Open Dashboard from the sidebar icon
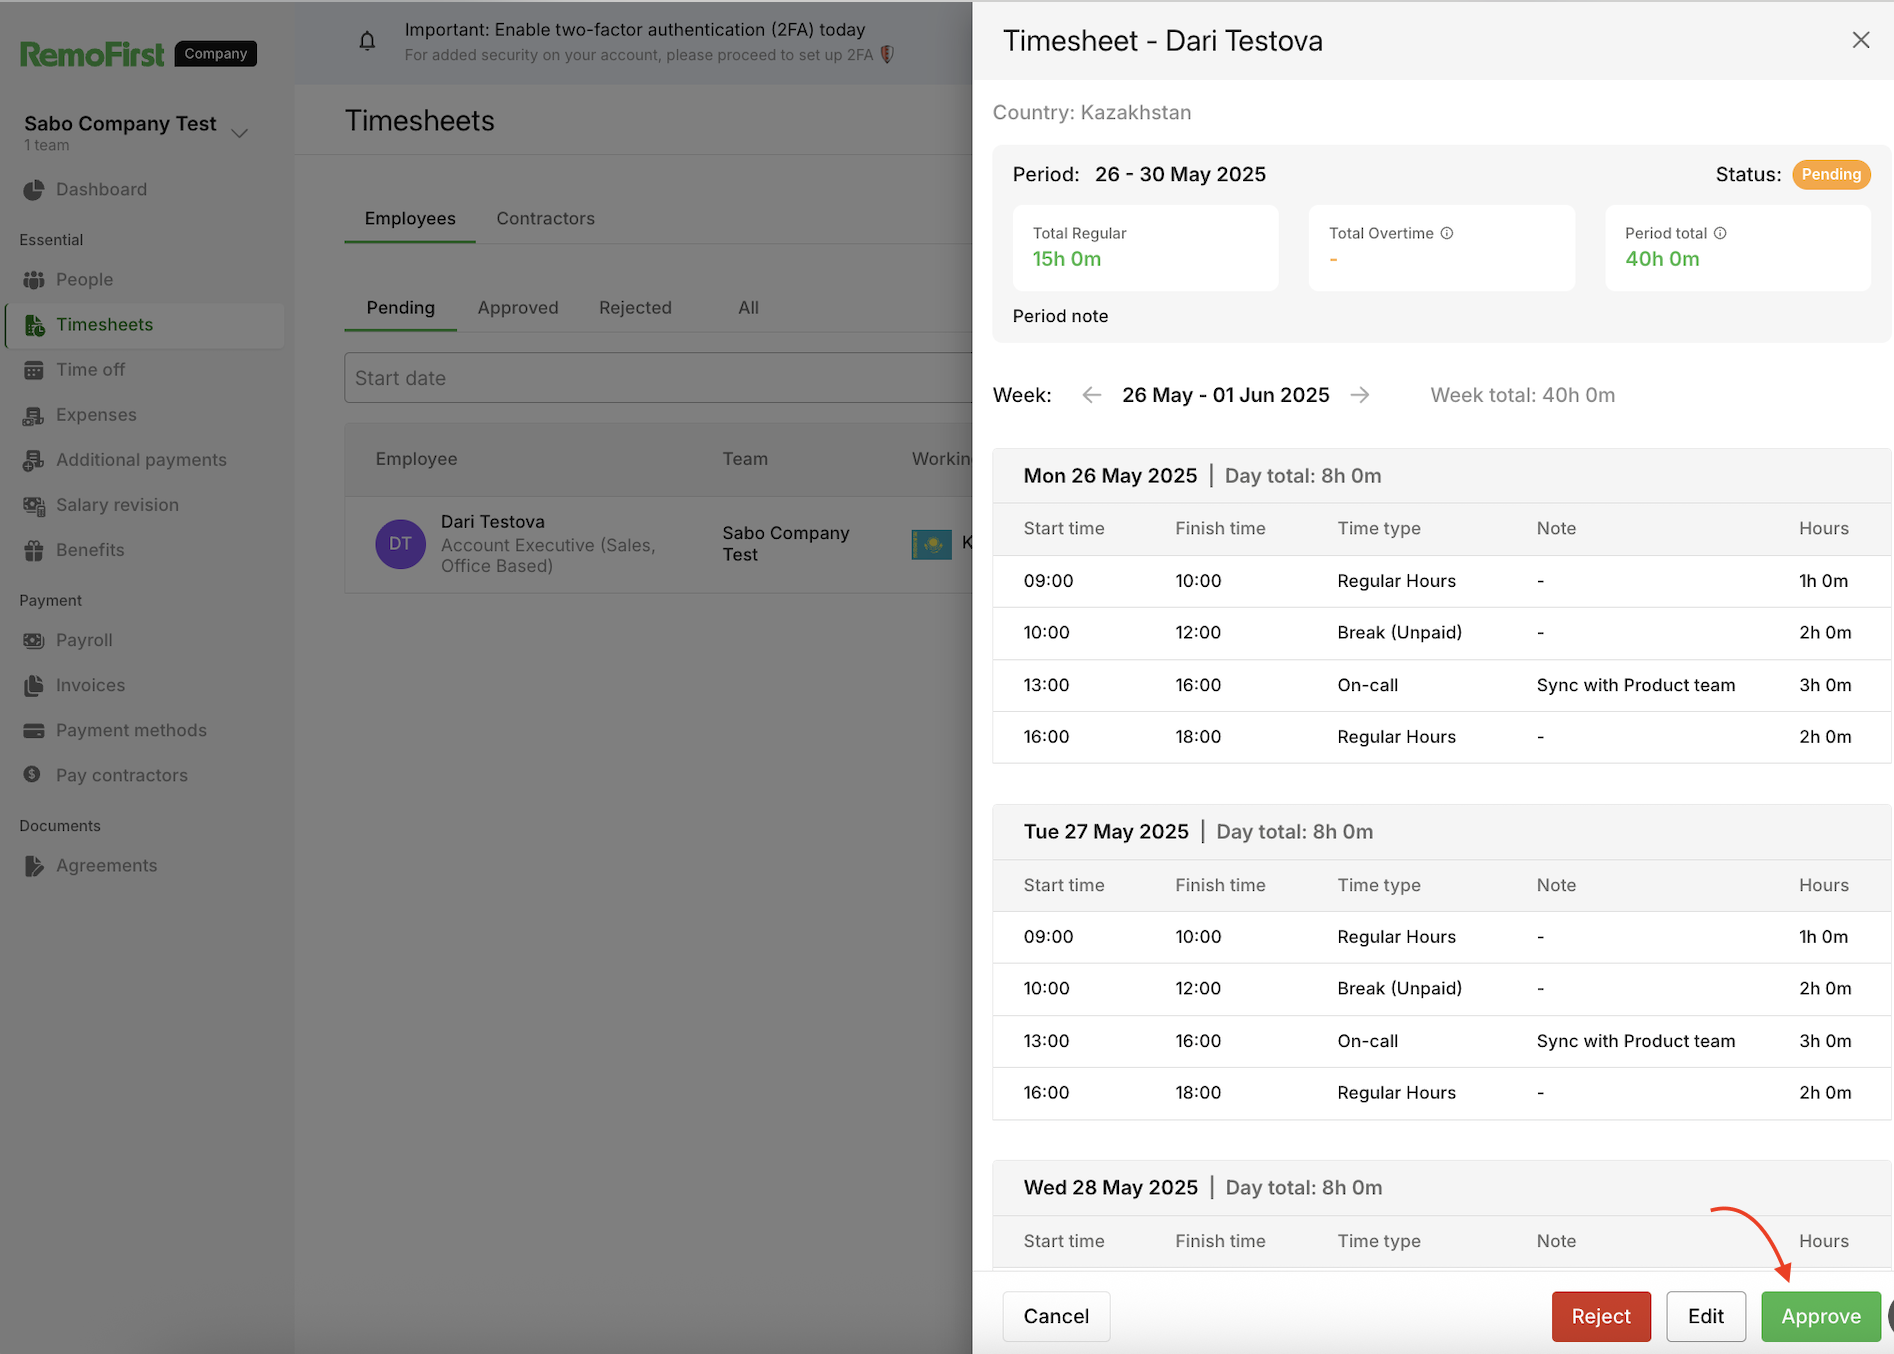This screenshot has height=1354, width=1894. point(34,190)
